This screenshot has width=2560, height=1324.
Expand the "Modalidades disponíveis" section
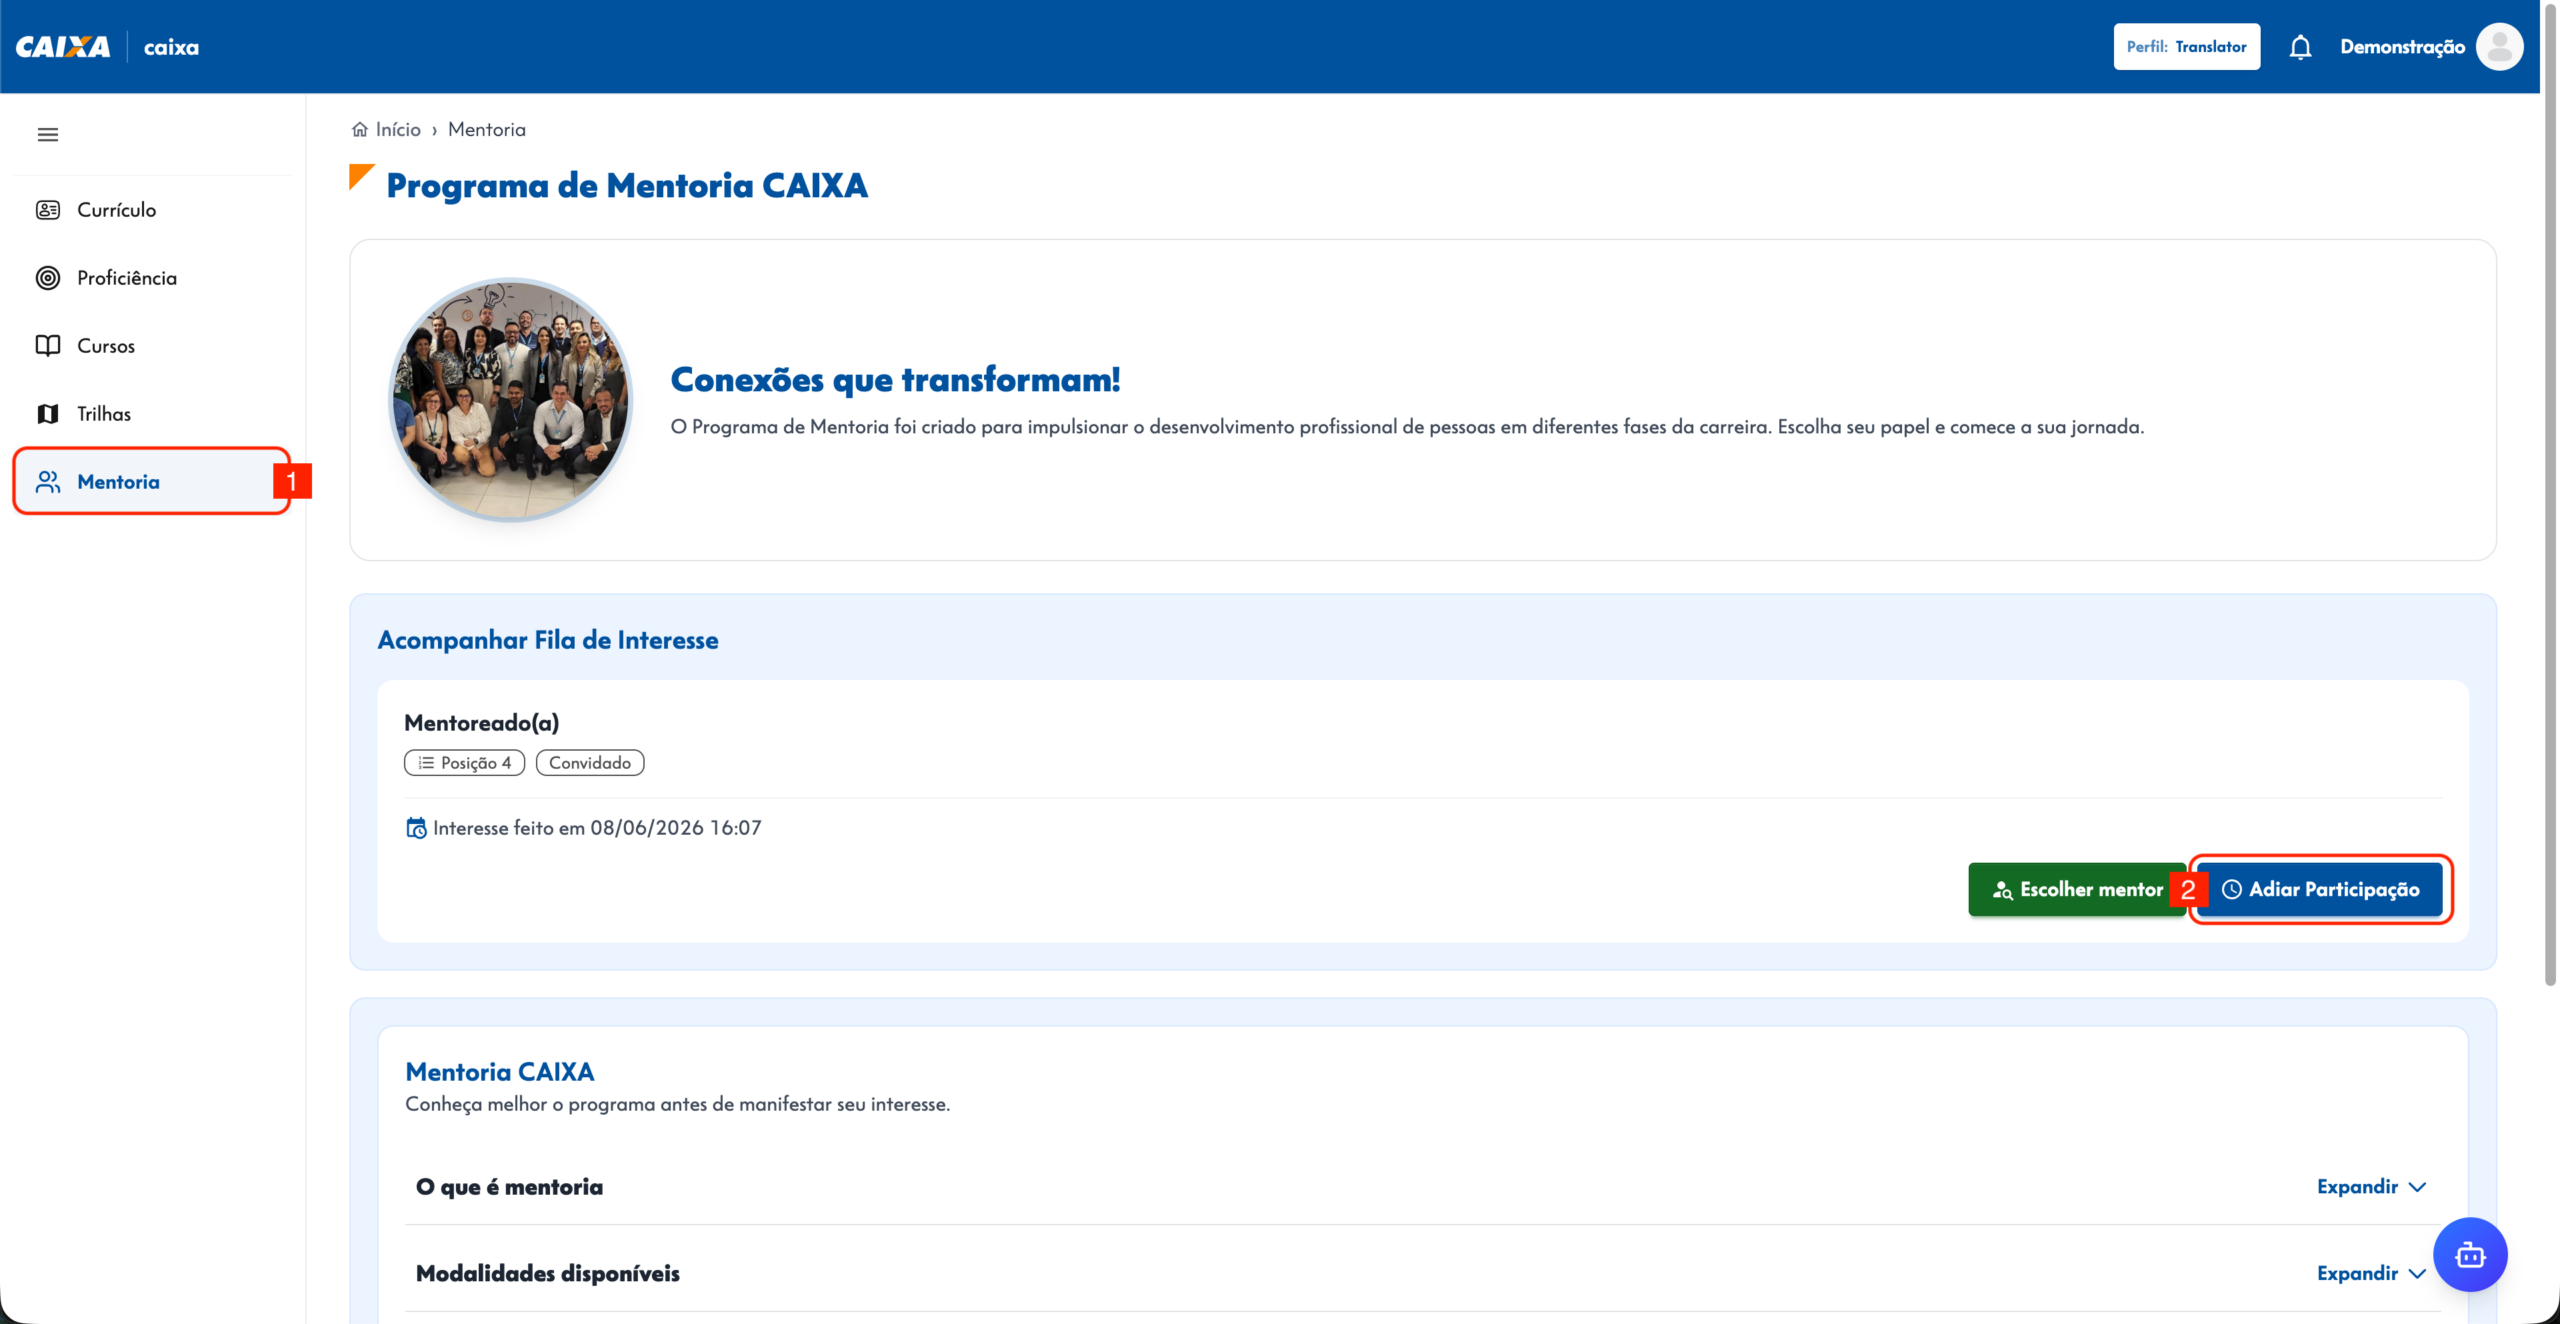2371,1273
